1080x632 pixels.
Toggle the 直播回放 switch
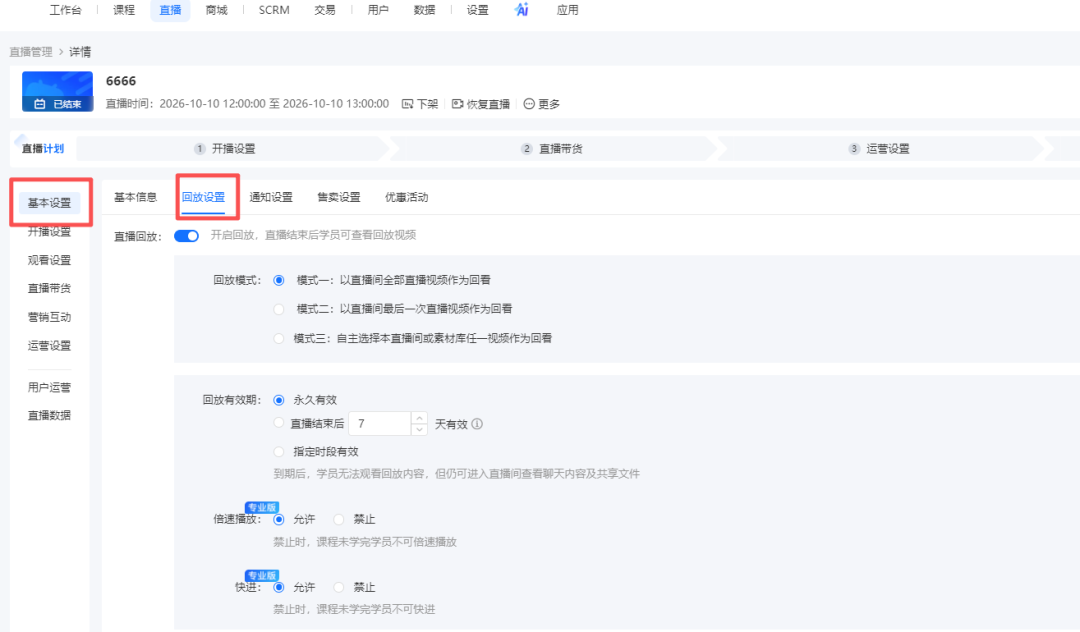tap(186, 236)
